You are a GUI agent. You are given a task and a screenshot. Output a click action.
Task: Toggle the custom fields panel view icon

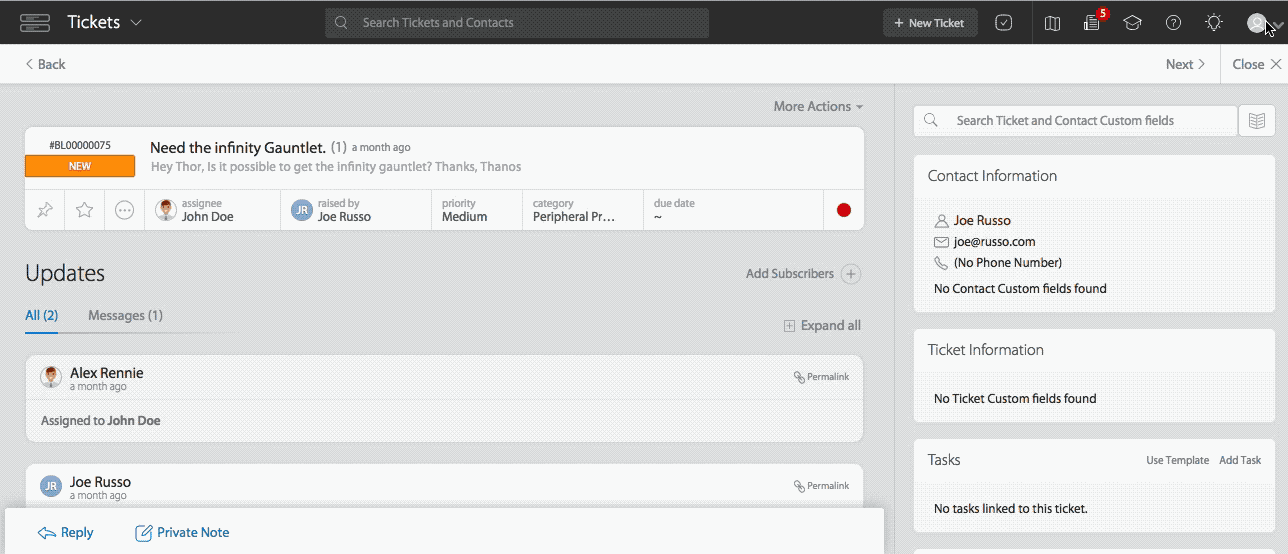point(1257,121)
